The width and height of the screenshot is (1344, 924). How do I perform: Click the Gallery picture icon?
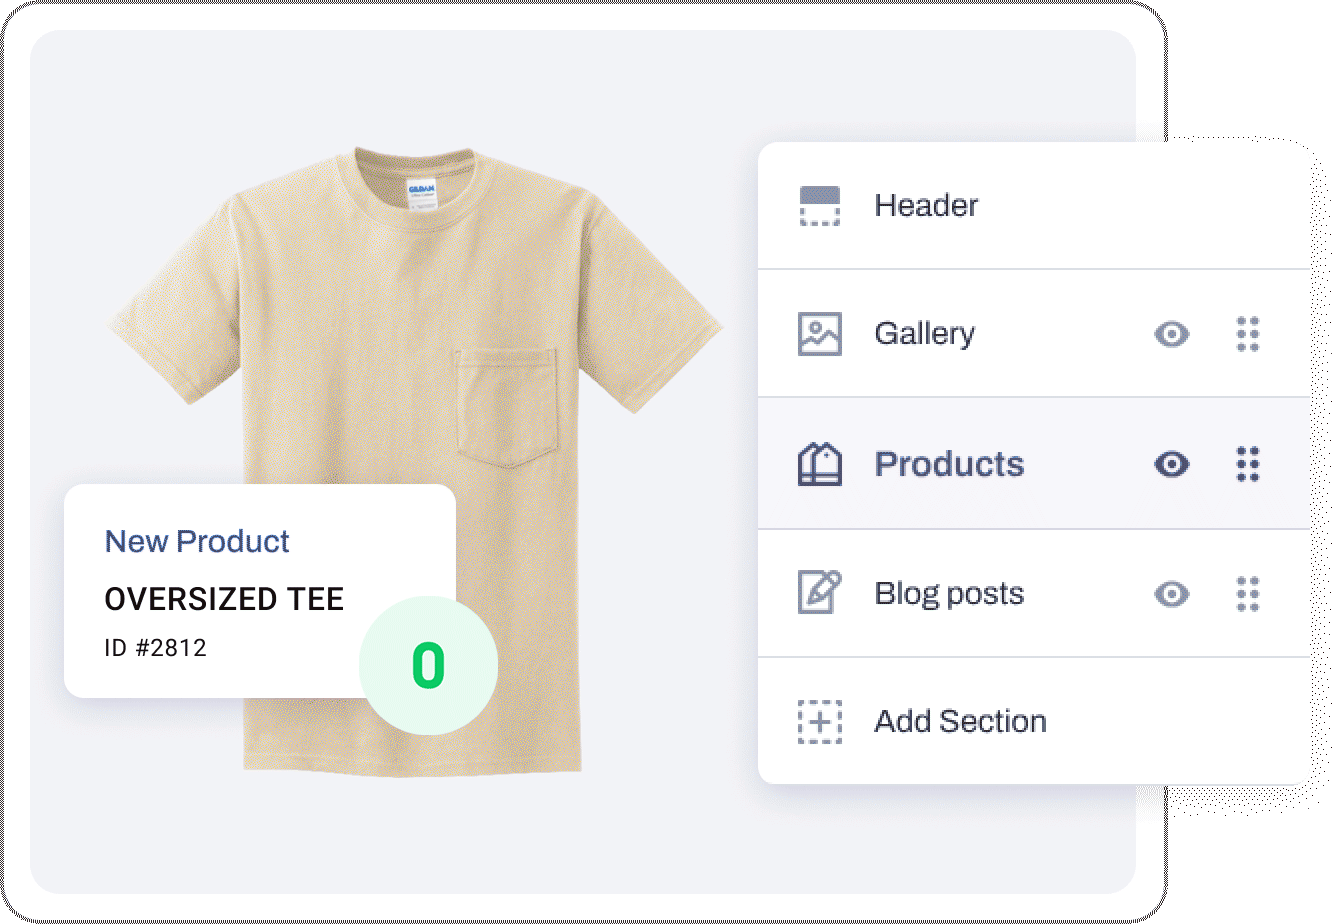click(x=820, y=334)
